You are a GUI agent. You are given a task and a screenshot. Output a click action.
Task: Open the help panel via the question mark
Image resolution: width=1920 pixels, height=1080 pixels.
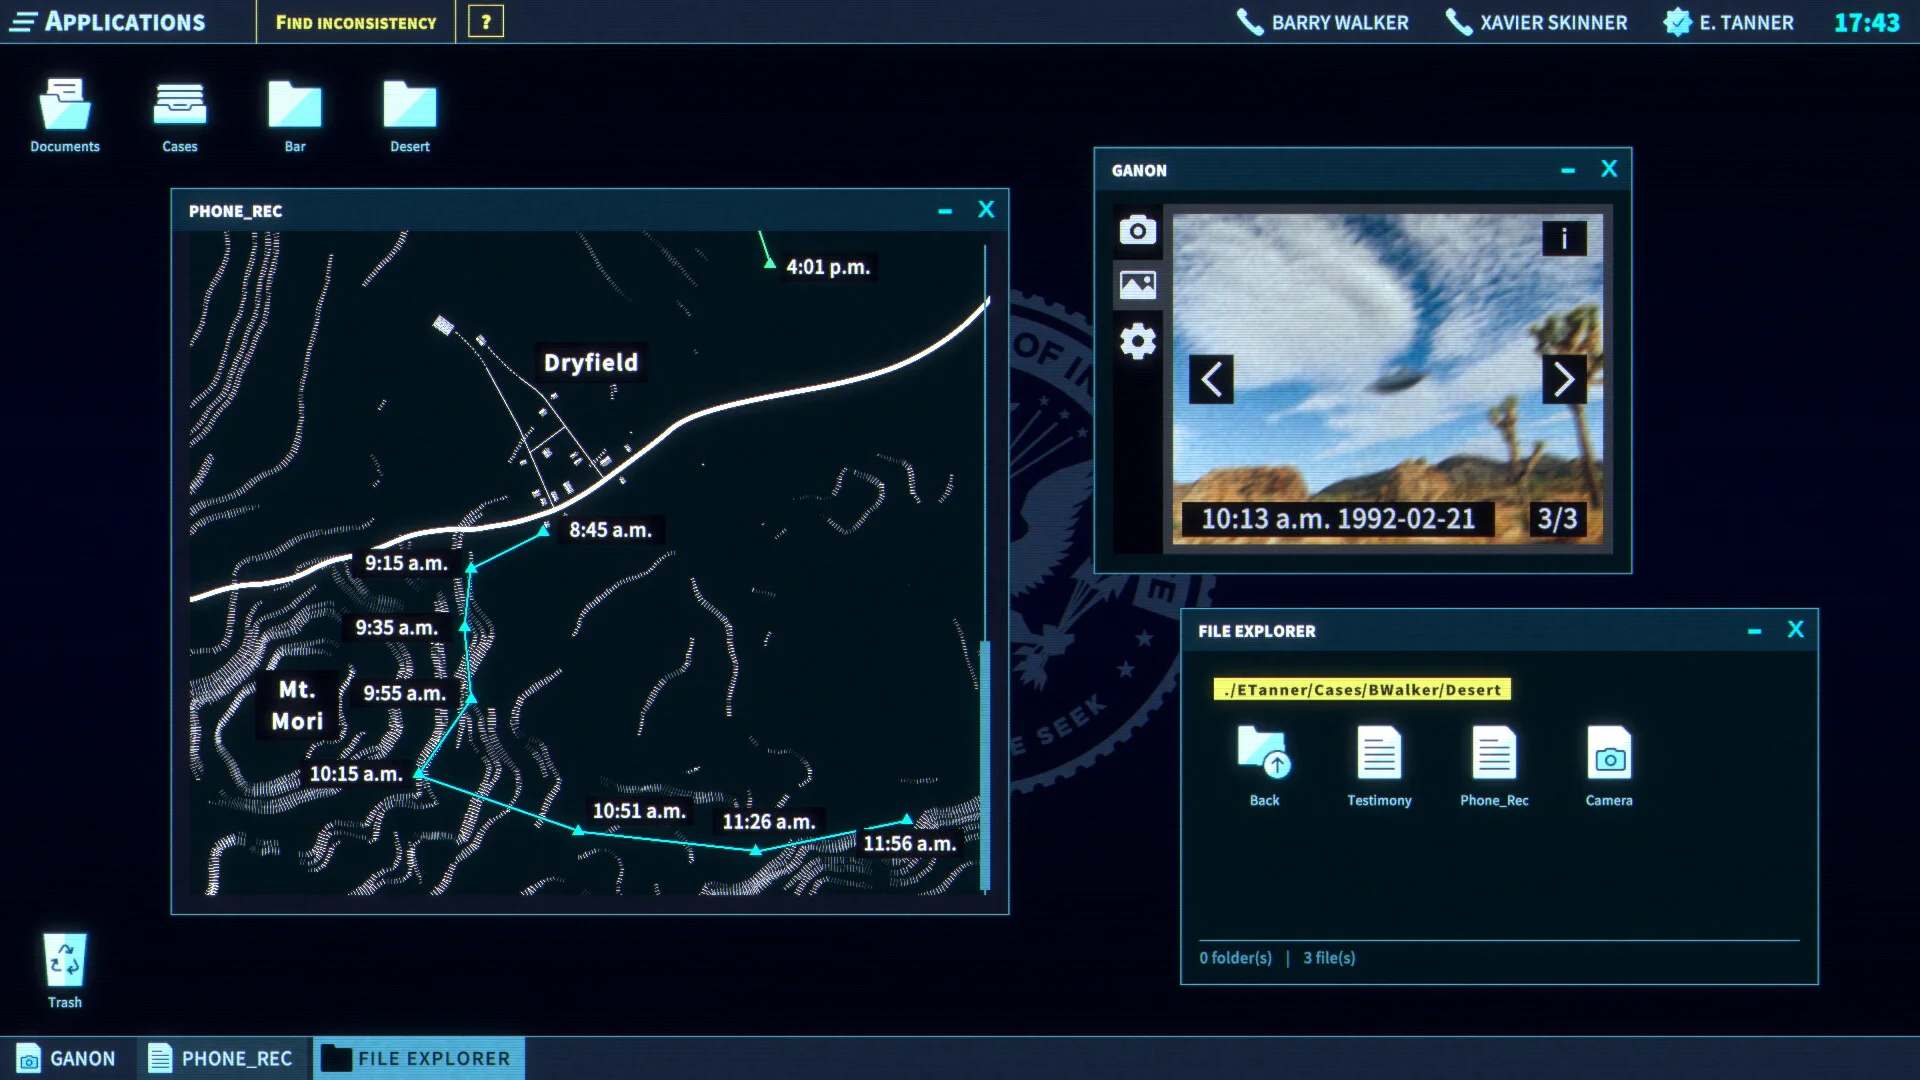click(485, 22)
